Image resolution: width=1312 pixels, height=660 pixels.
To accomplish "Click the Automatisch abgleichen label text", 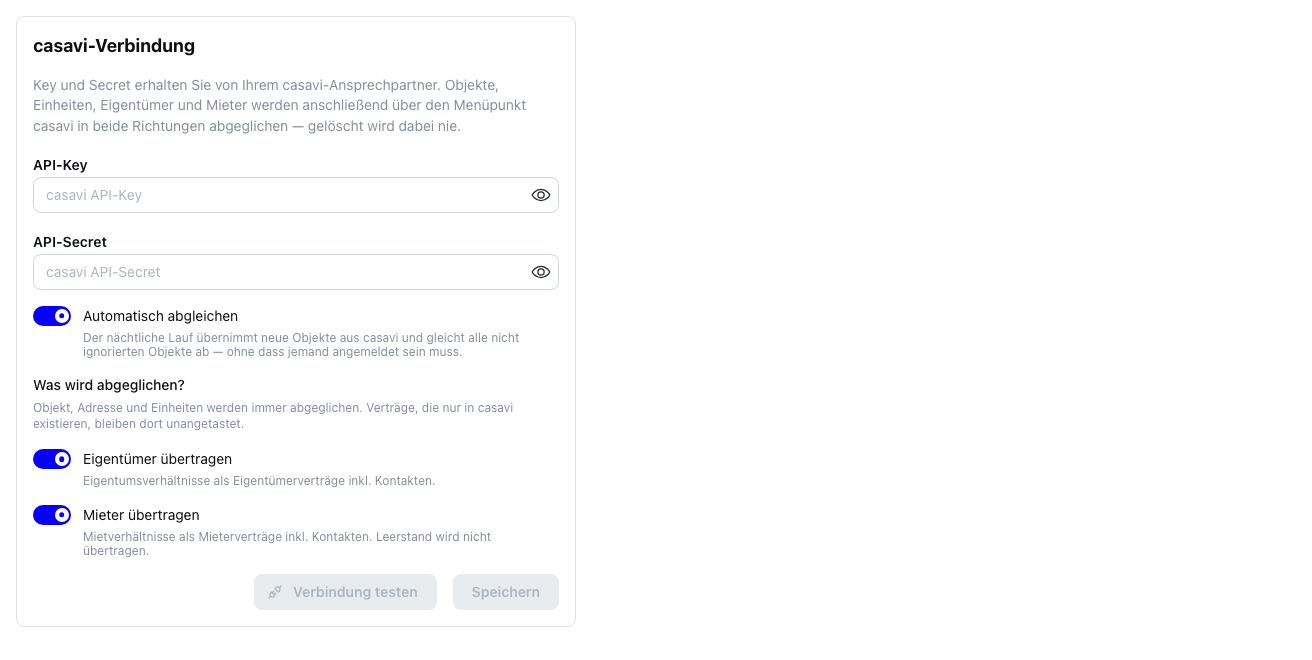I will click(160, 316).
